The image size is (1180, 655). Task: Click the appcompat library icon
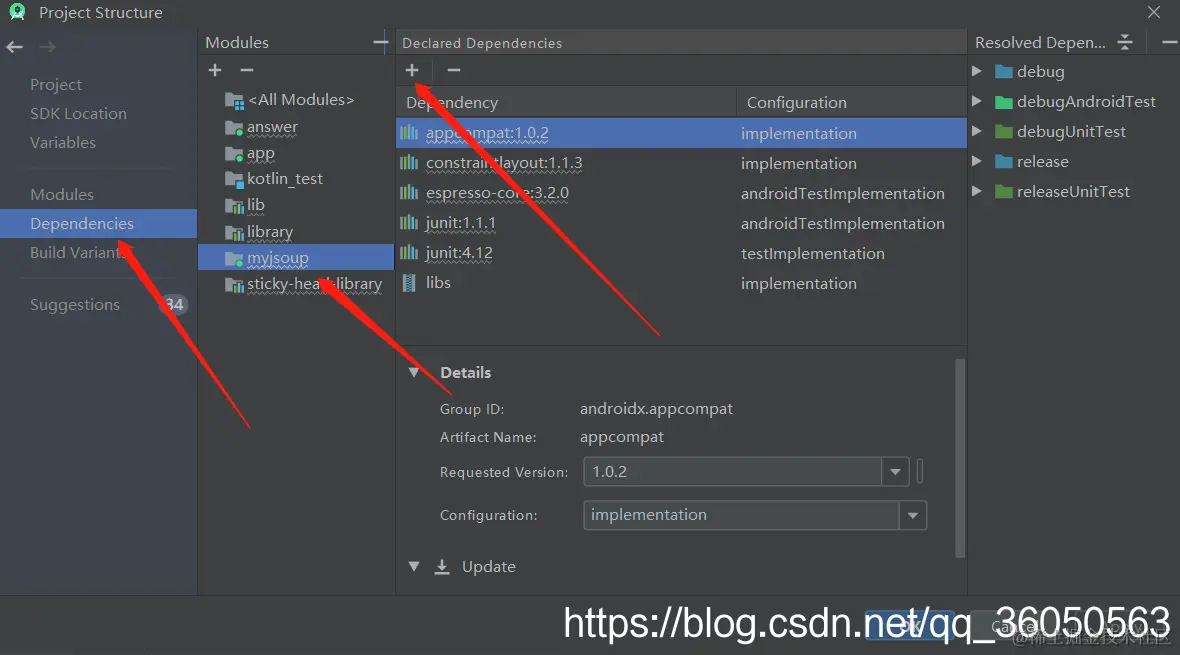(409, 133)
